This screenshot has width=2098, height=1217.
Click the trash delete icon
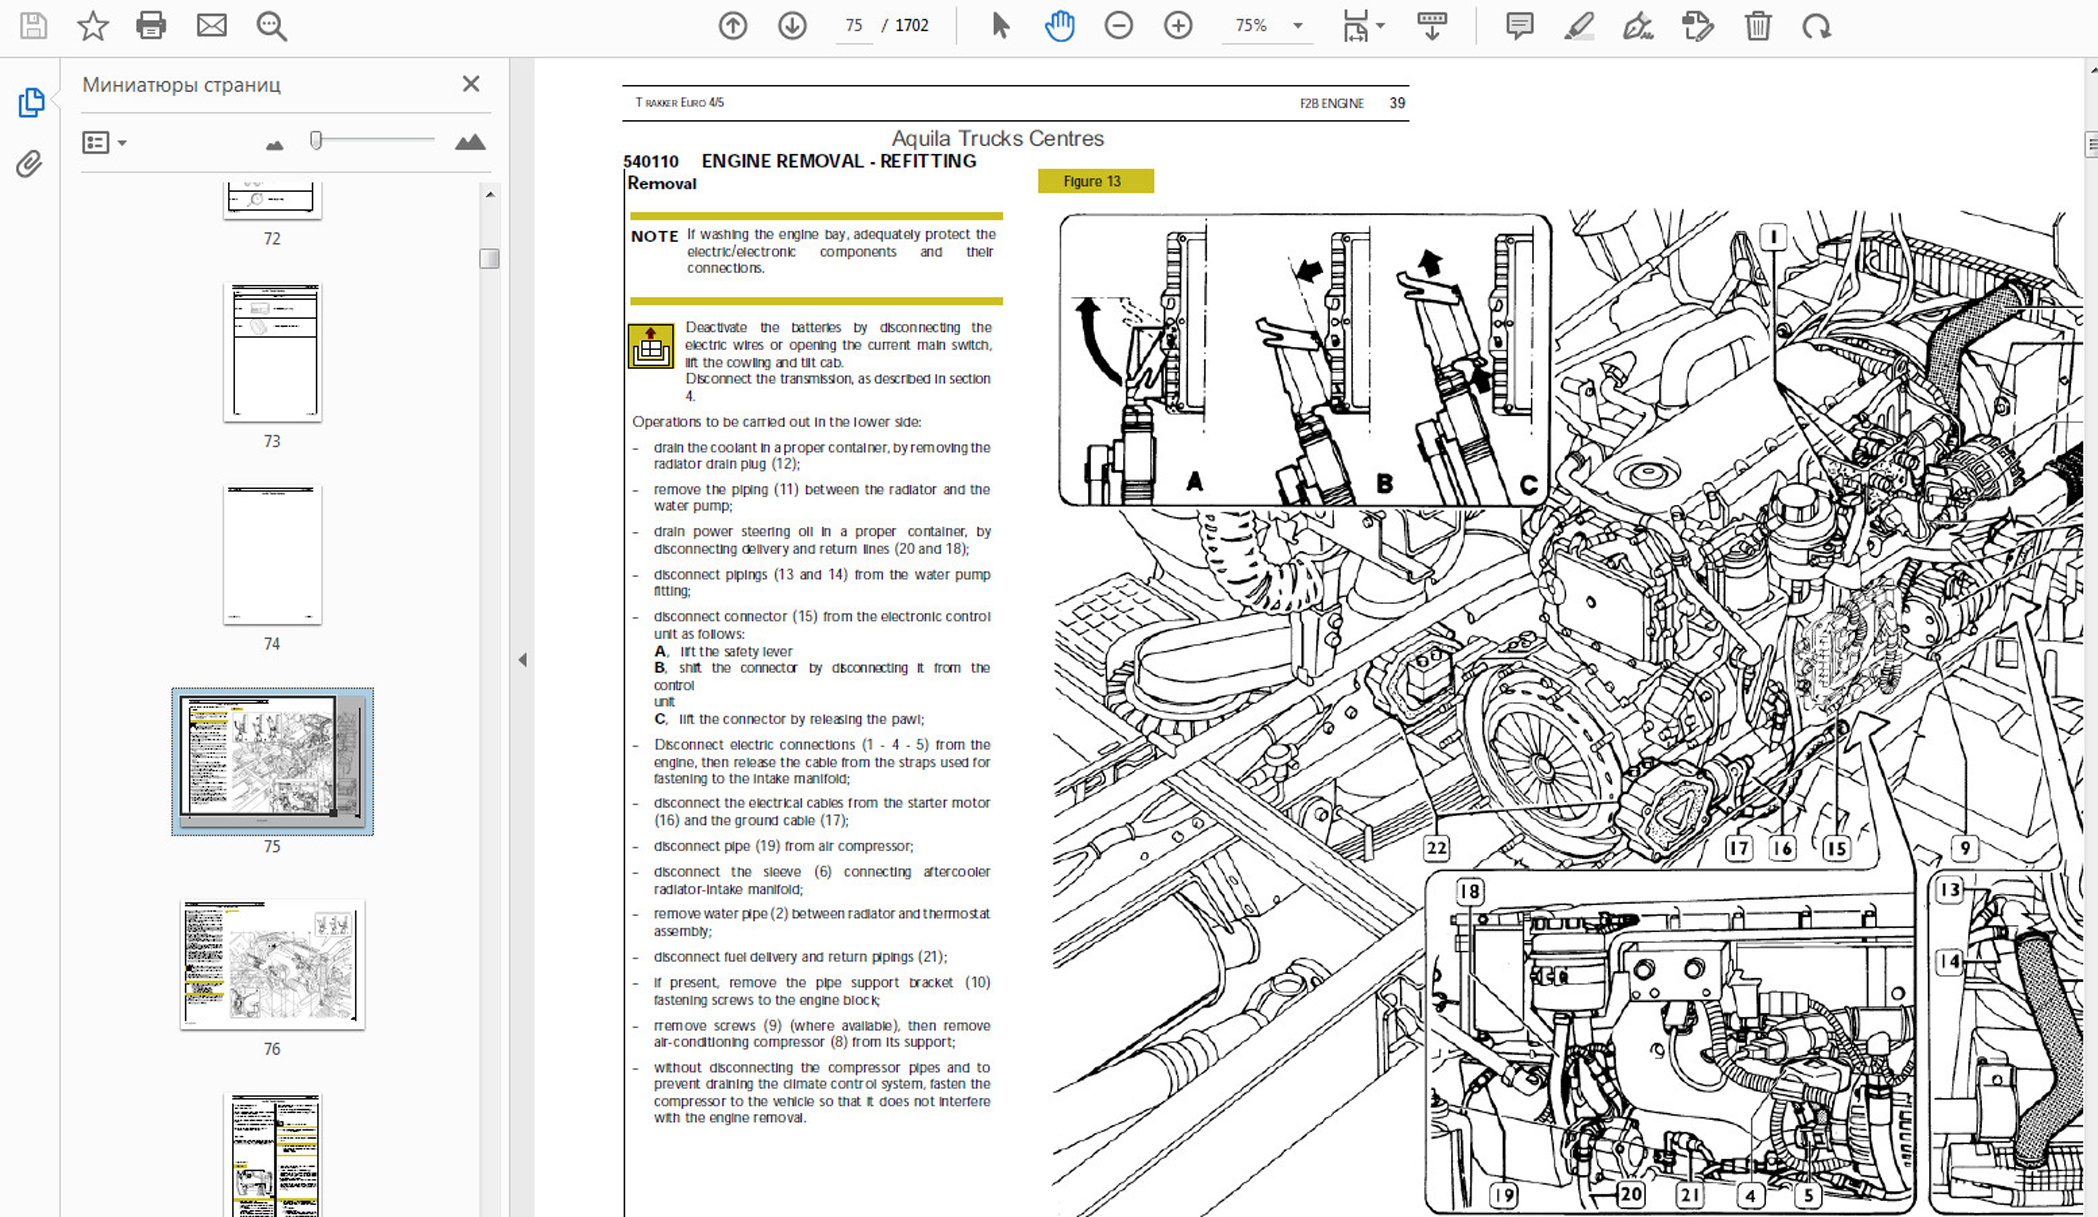click(1757, 26)
